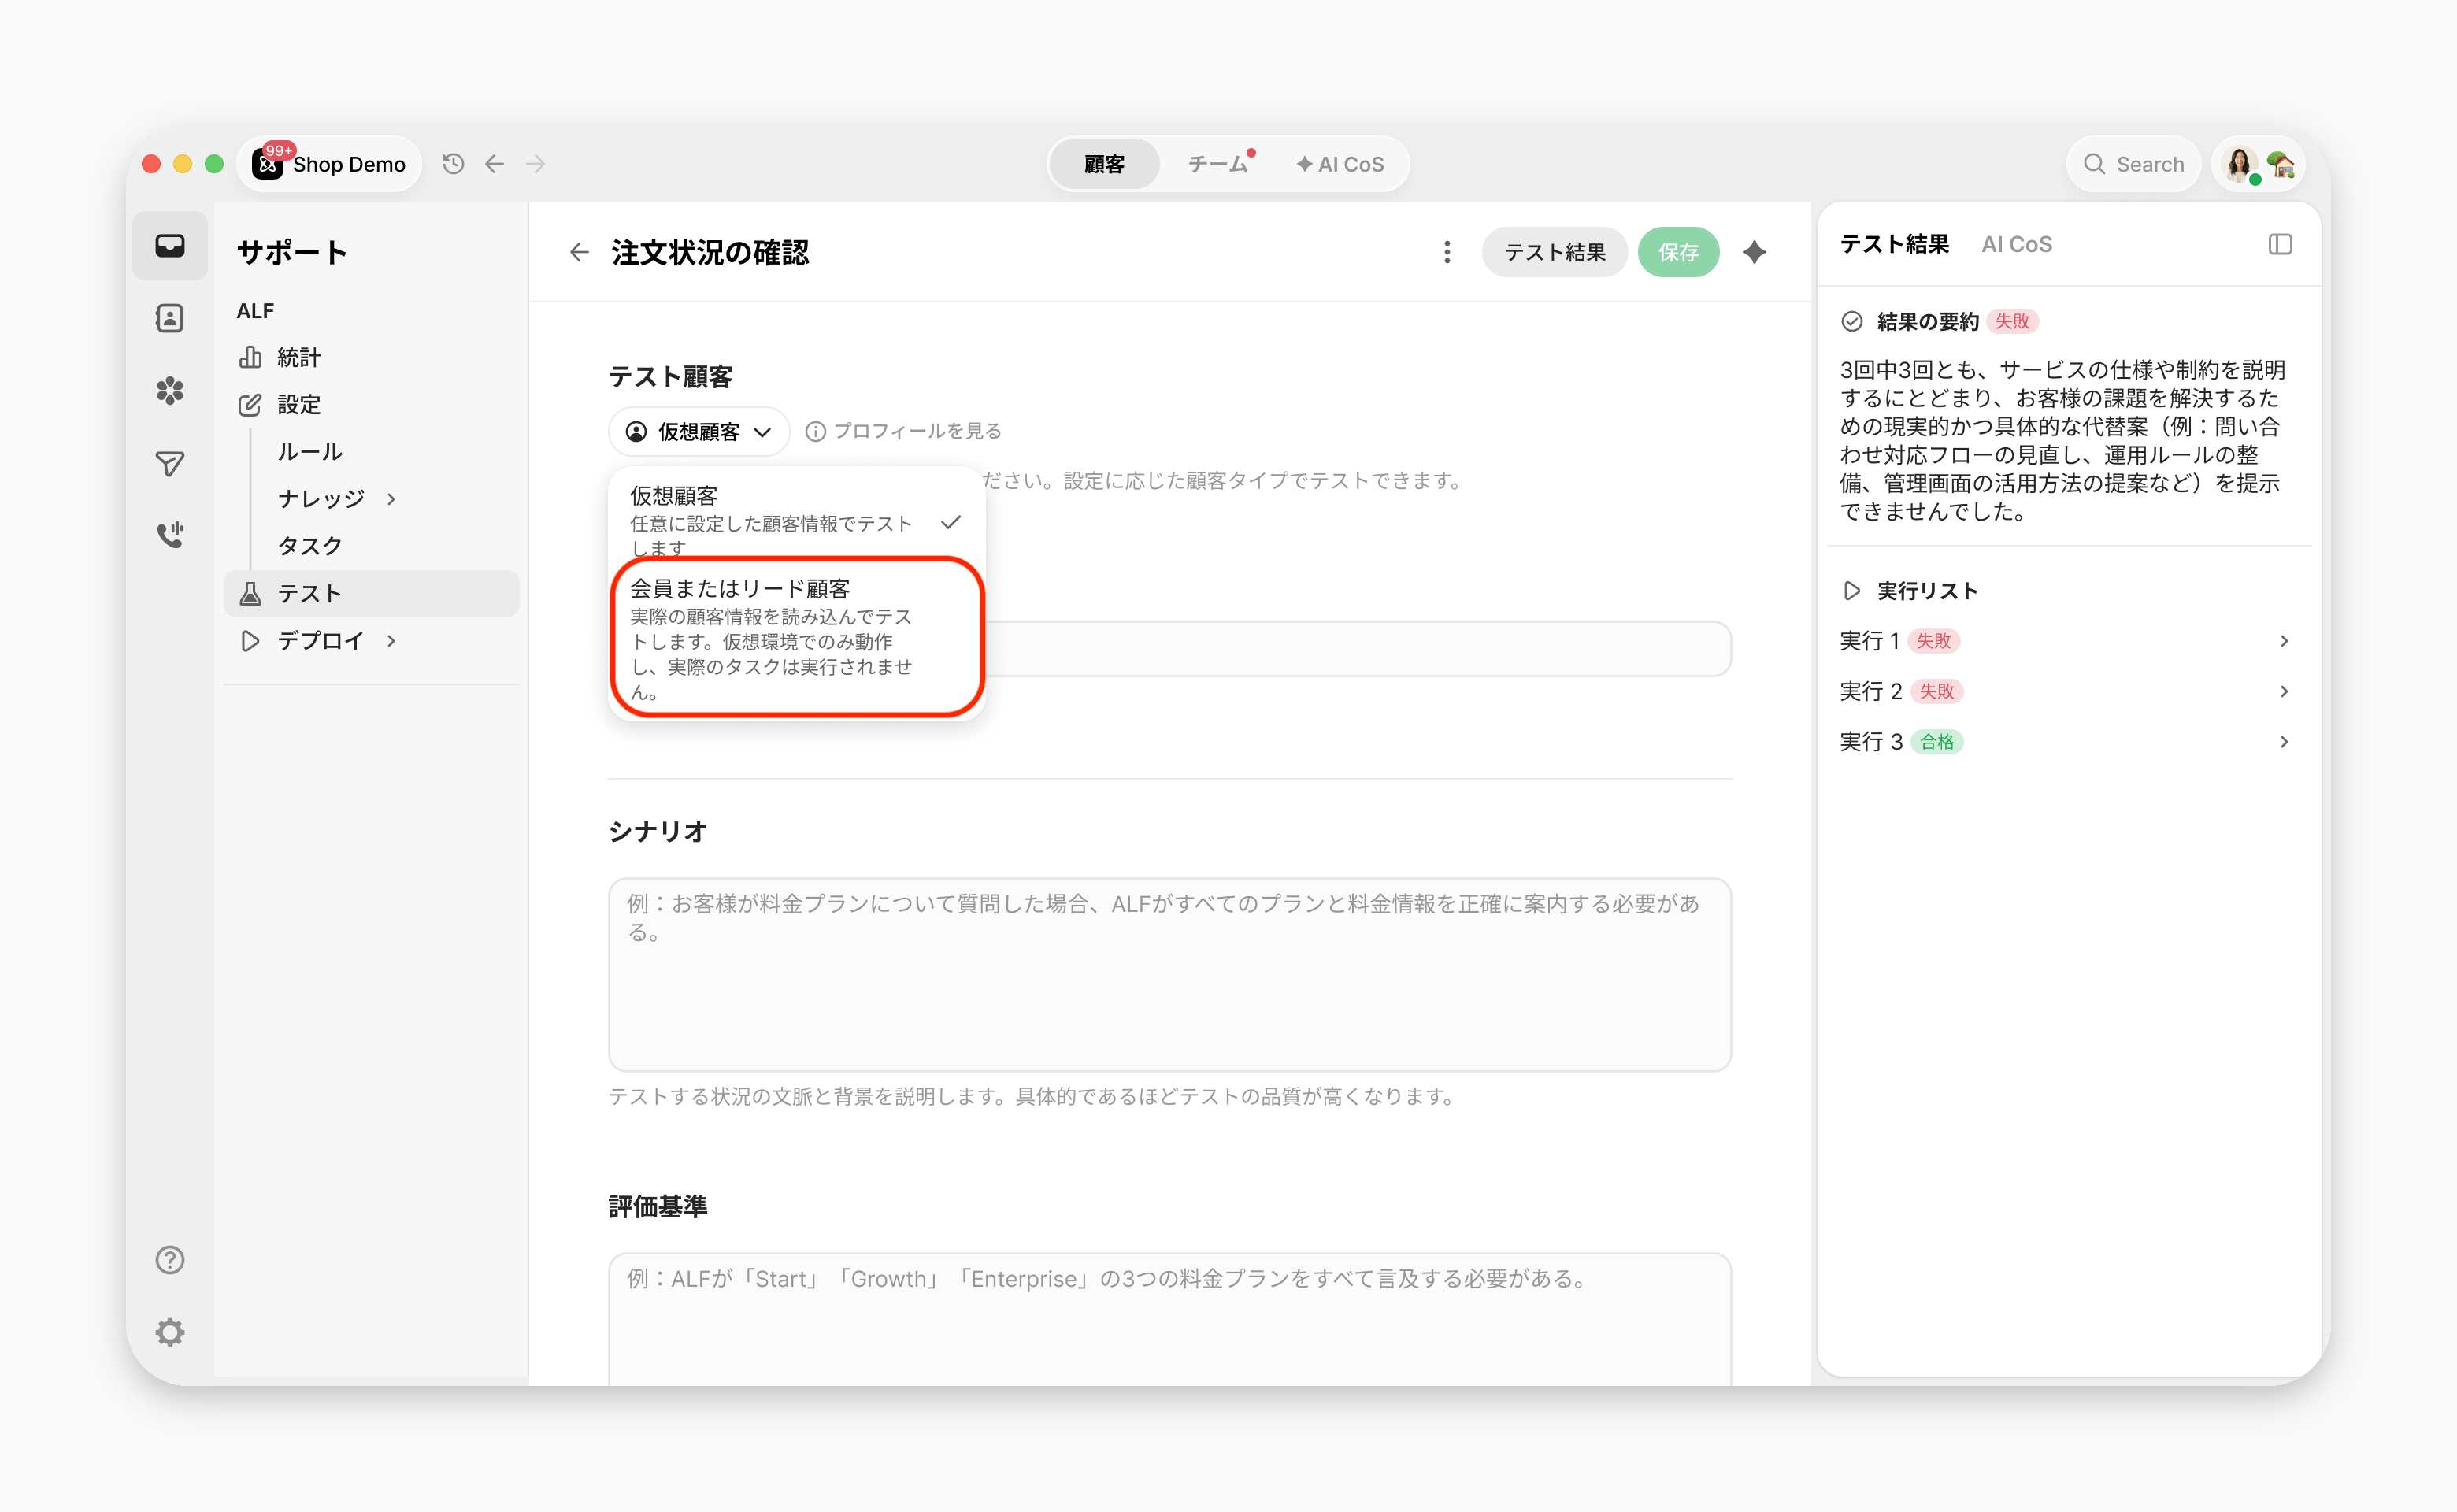Switch to the チーム top tab
The height and width of the screenshot is (1512, 2457).
(1218, 164)
